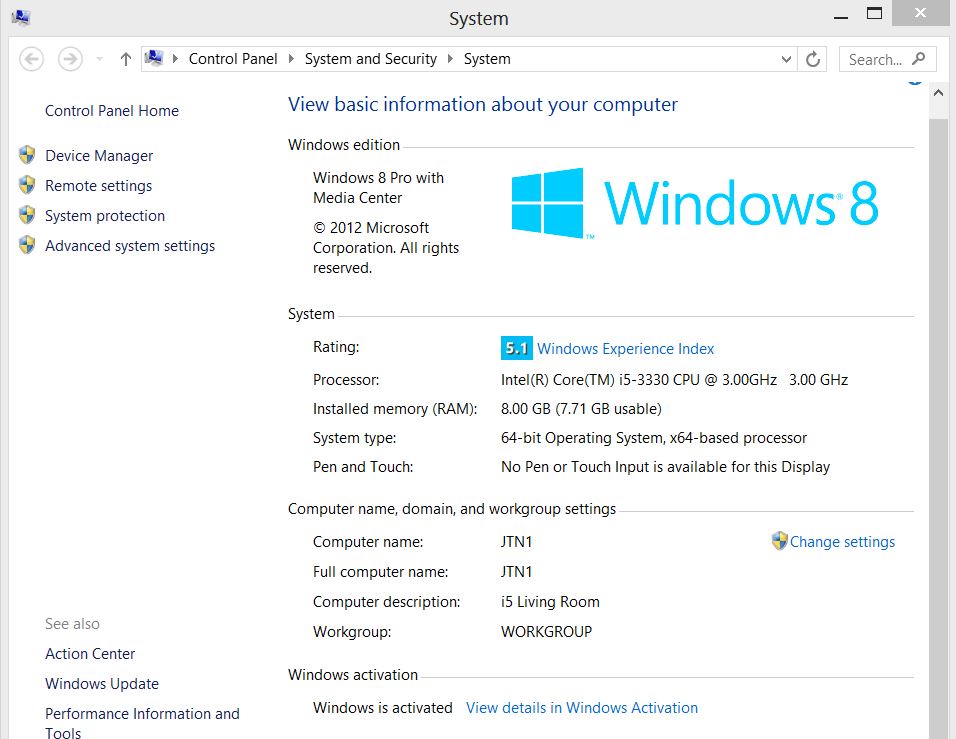Maximize the System window
Viewport: 956px width, 739px height.
pyautogui.click(x=874, y=13)
